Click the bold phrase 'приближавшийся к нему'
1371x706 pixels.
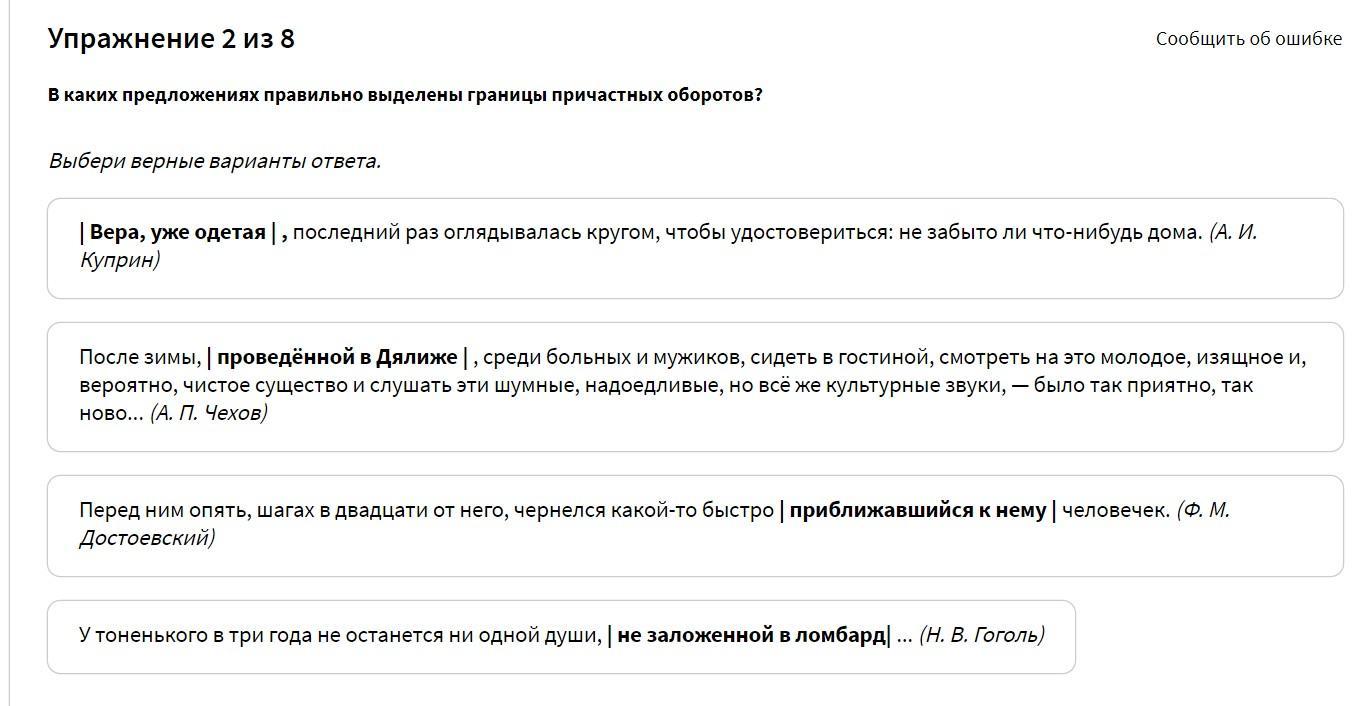tap(918, 510)
